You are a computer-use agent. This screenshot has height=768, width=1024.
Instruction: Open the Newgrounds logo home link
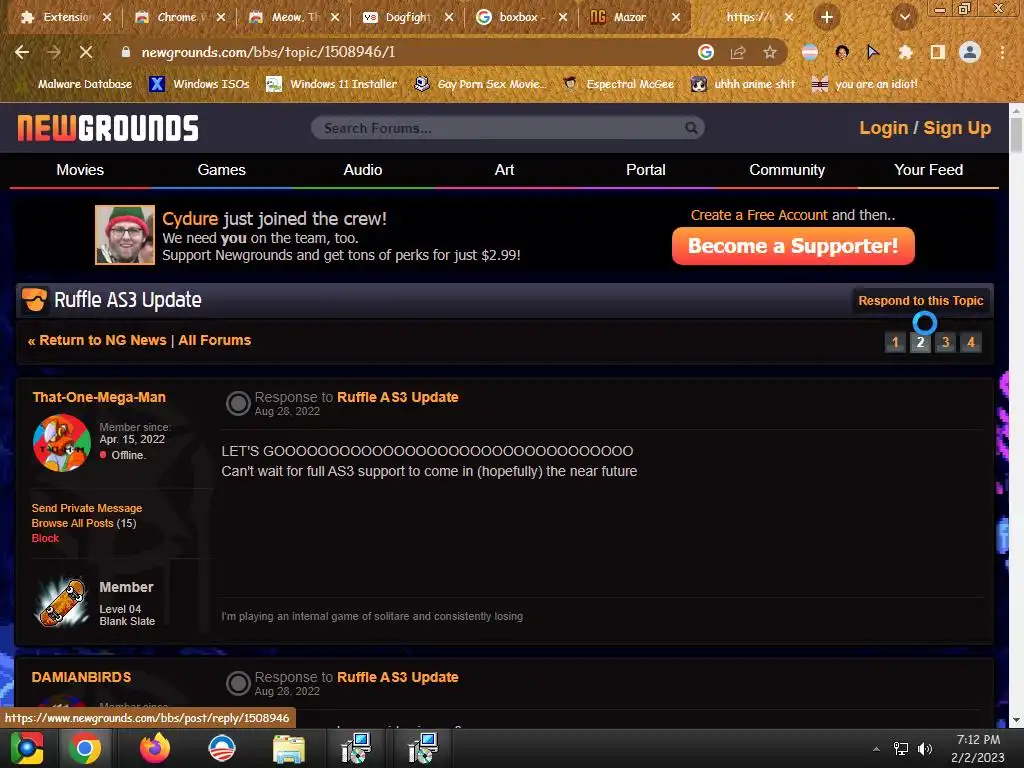pyautogui.click(x=108, y=128)
